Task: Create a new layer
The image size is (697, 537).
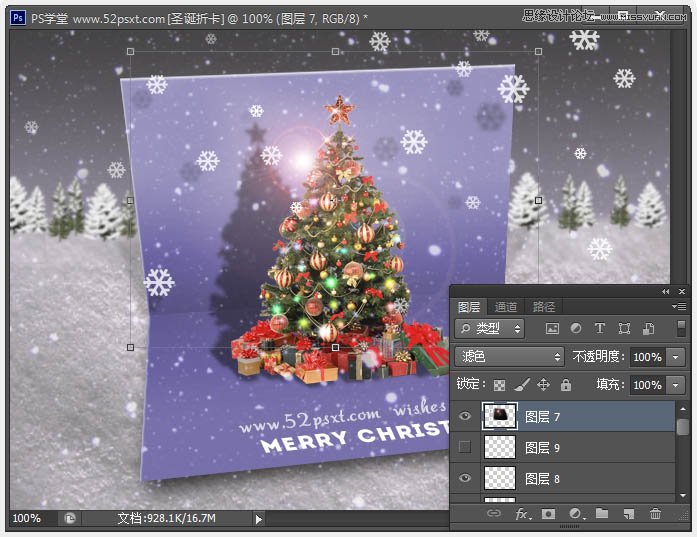Action: pyautogui.click(x=629, y=514)
